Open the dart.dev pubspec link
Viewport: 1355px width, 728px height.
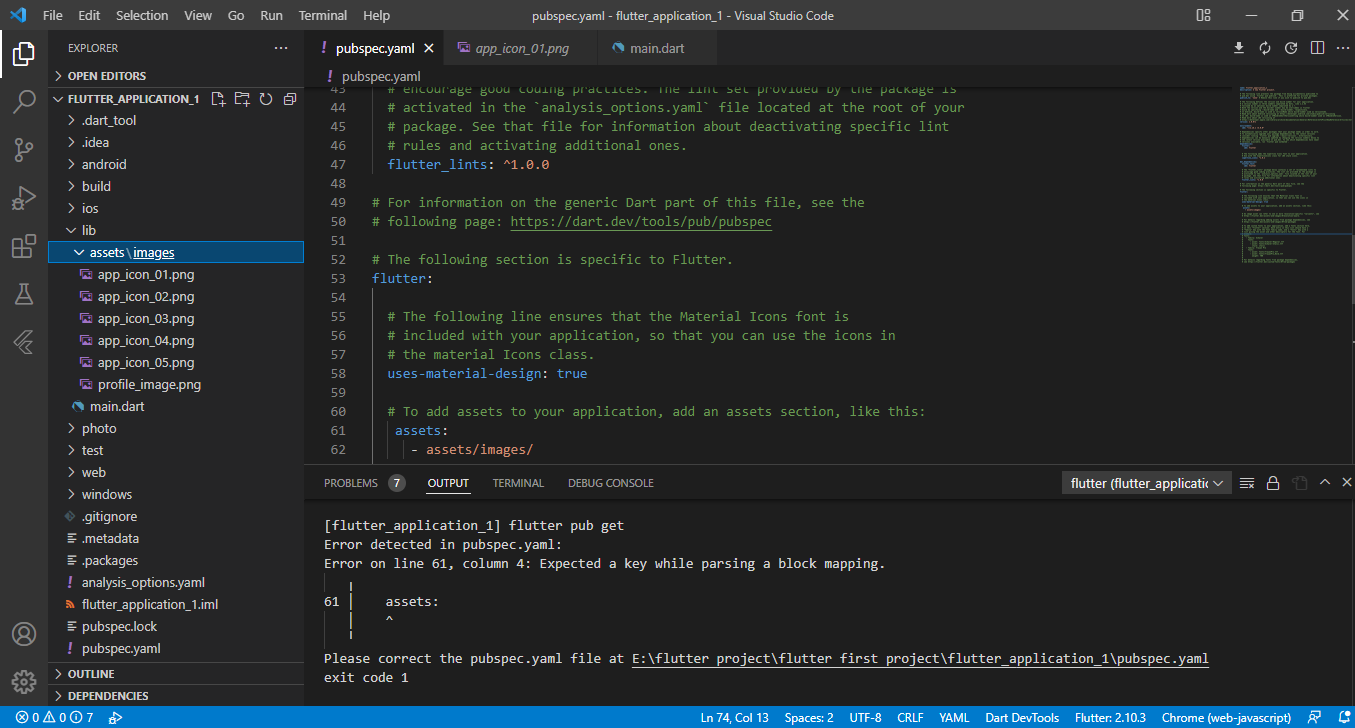(x=641, y=222)
